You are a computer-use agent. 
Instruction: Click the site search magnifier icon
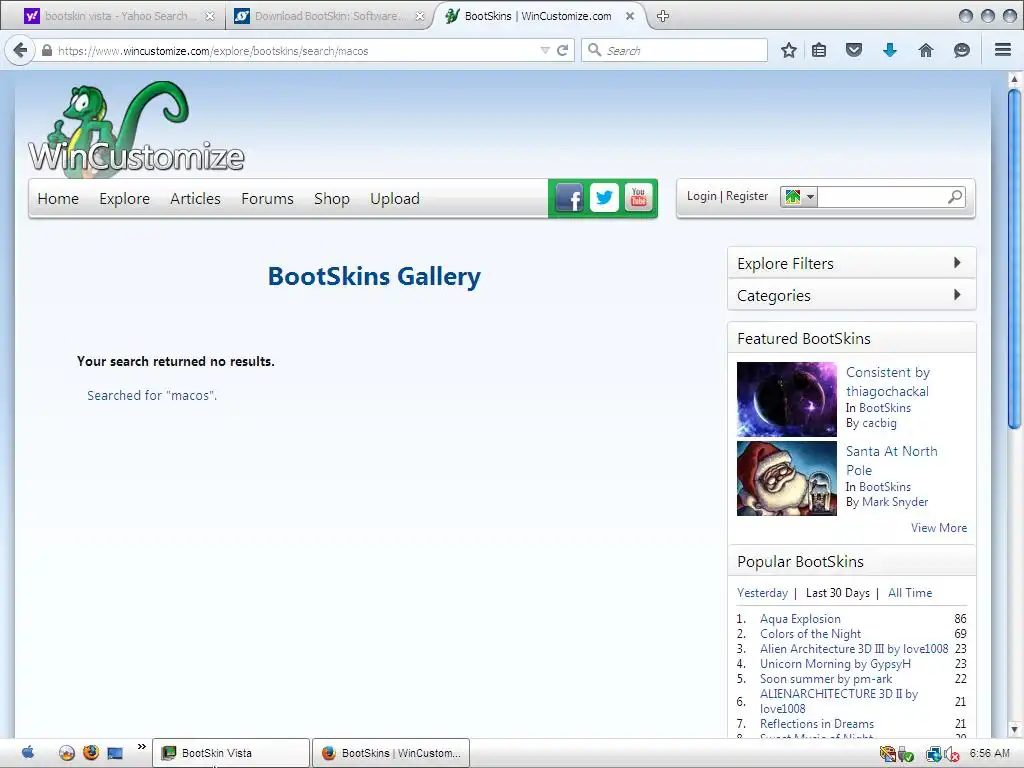(x=955, y=197)
